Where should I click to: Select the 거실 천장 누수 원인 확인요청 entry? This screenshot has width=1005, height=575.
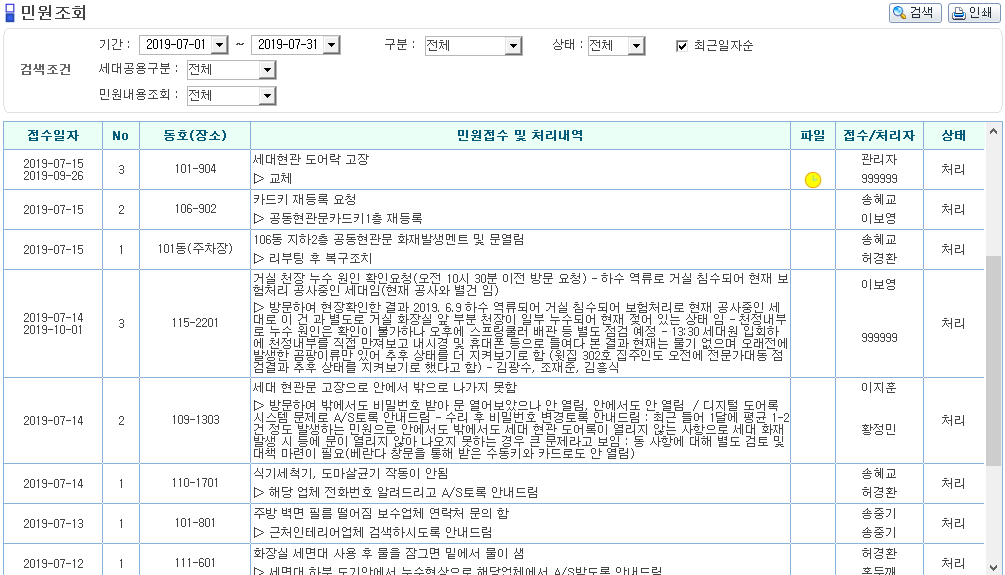click(520, 284)
